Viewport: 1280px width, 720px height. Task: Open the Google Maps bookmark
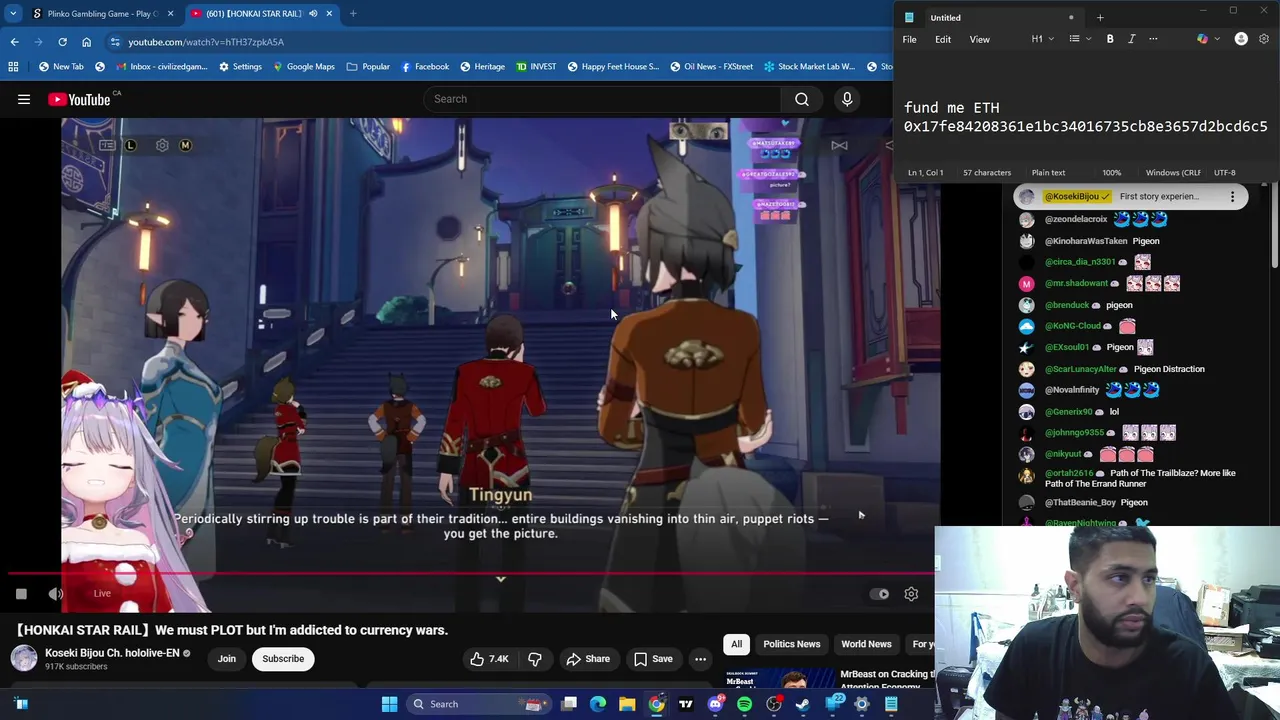304,67
